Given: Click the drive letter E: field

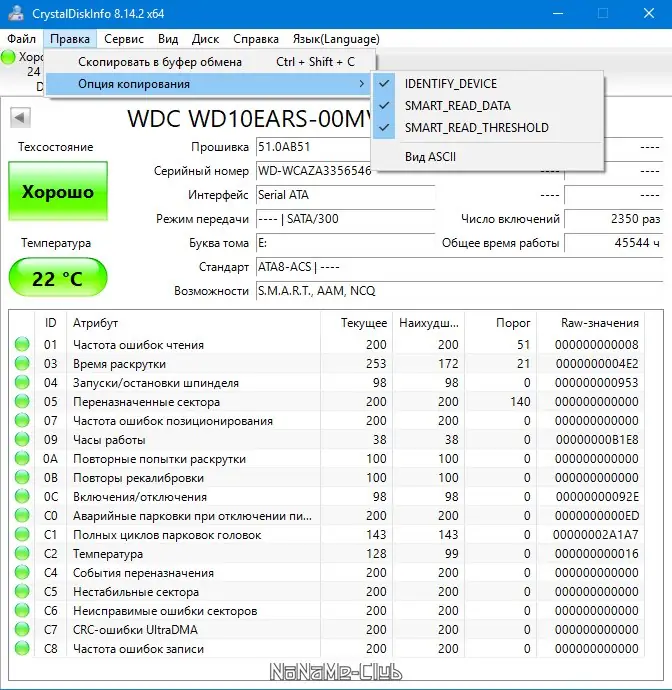Looking at the screenshot, I should pyautogui.click(x=345, y=243).
